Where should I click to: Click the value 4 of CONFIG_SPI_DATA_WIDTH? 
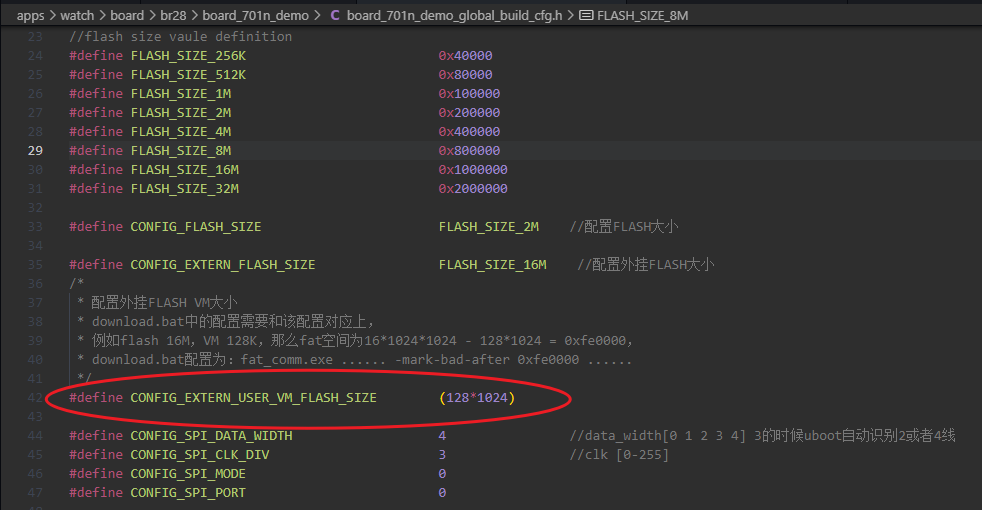pos(442,435)
